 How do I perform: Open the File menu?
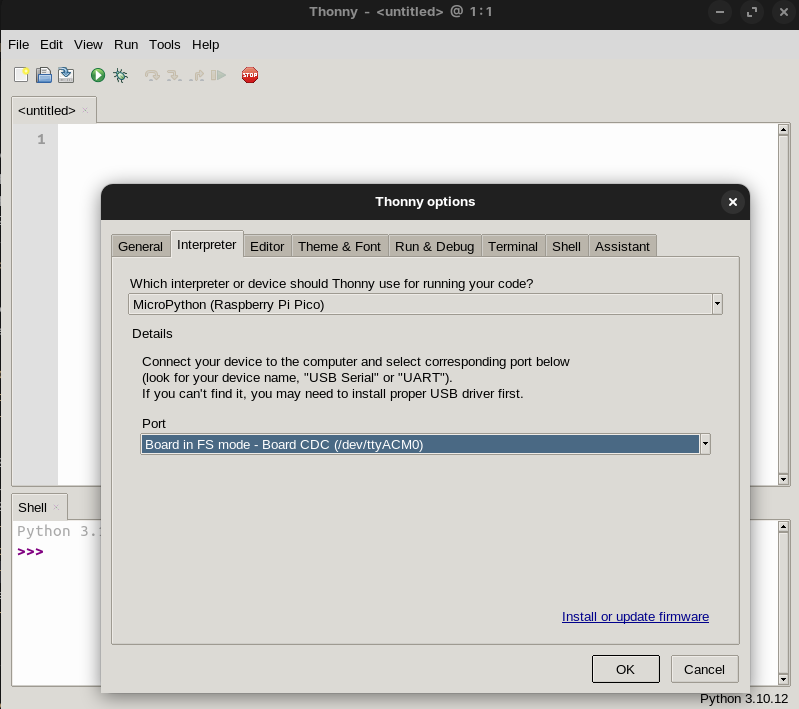tap(18, 45)
